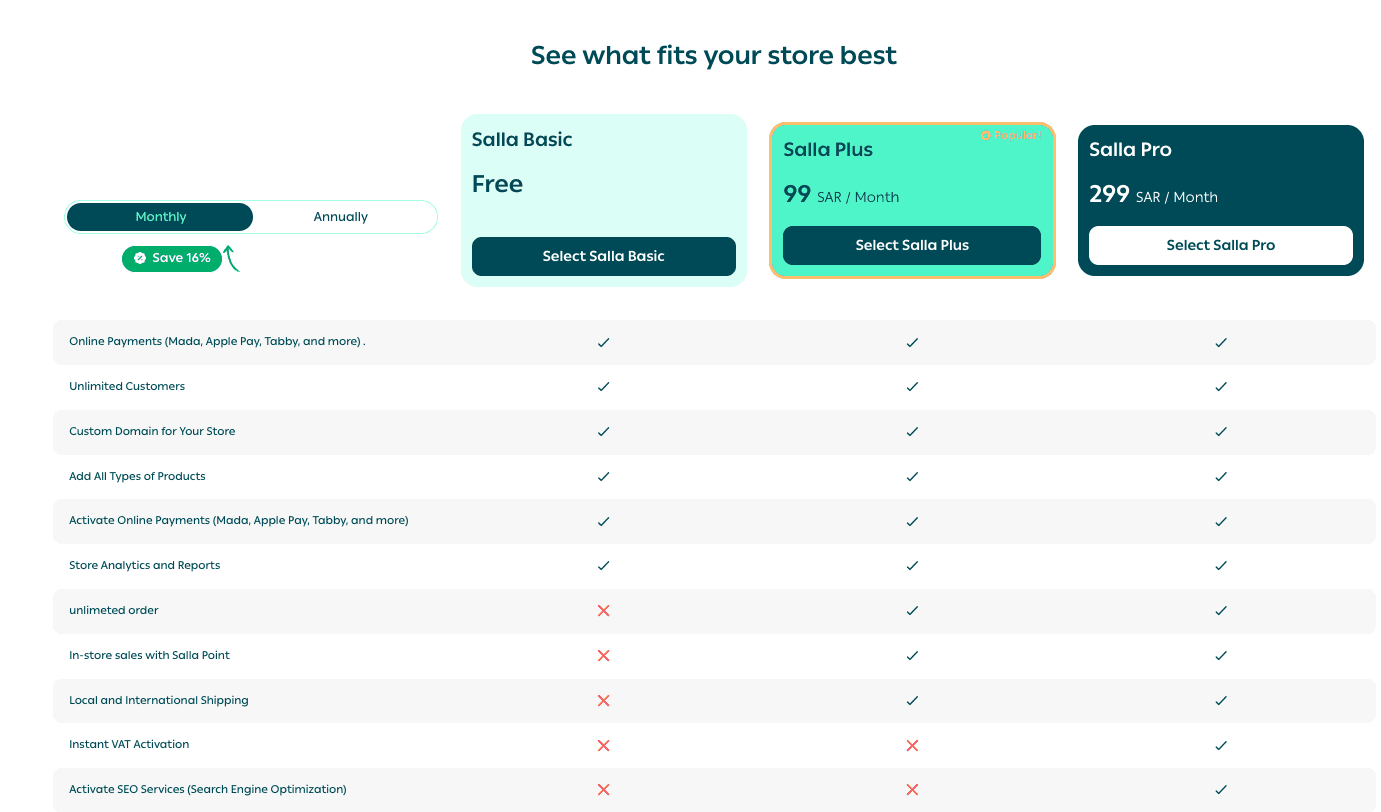Choose the Select Salla Plus button
Image resolution: width=1381 pixels, height=812 pixels.
click(912, 246)
